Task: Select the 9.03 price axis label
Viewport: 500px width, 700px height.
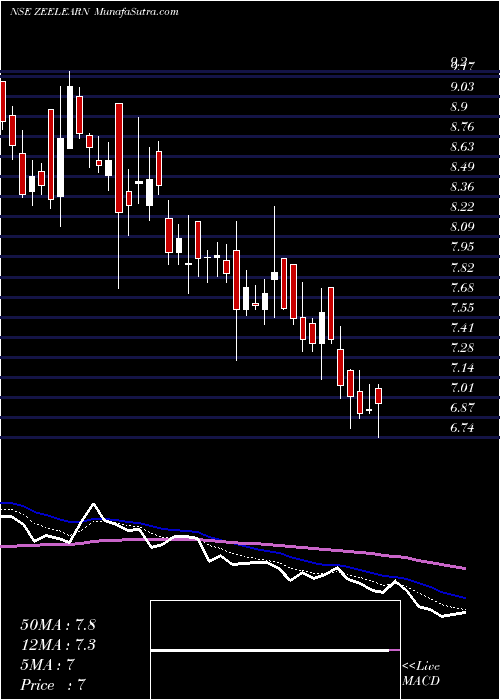Action: coord(462,87)
